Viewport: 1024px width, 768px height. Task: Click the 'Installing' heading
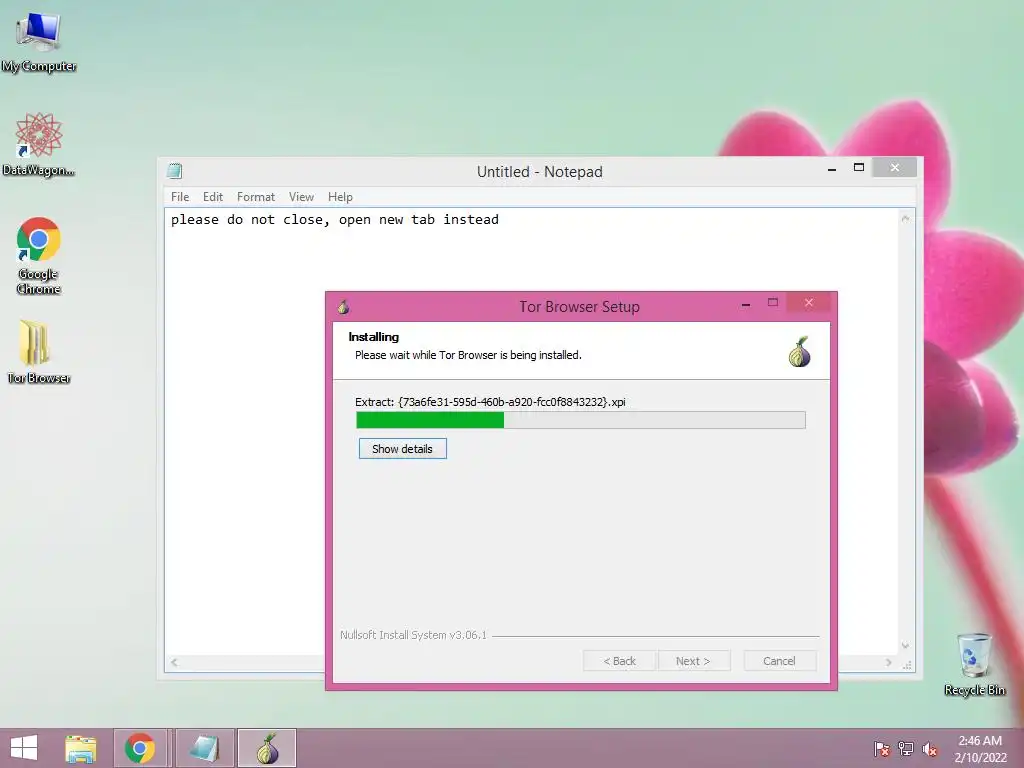tap(374, 337)
